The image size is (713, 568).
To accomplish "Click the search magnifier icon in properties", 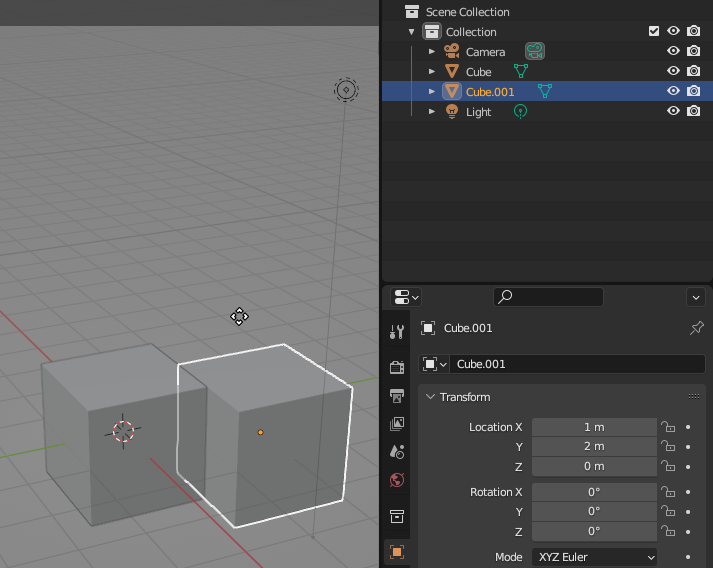I will pos(505,297).
